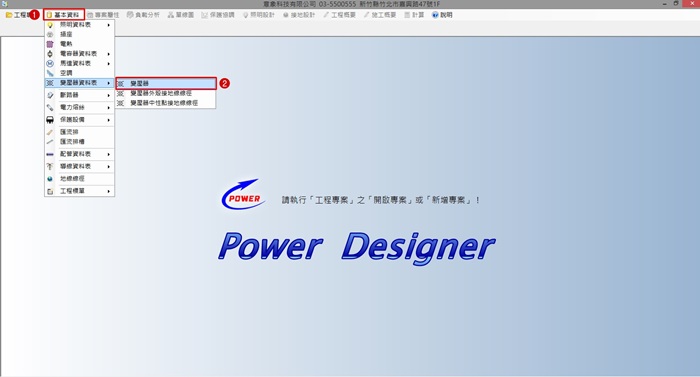Click the 空調 air conditioning icon
The width and height of the screenshot is (700, 377).
tap(50, 73)
